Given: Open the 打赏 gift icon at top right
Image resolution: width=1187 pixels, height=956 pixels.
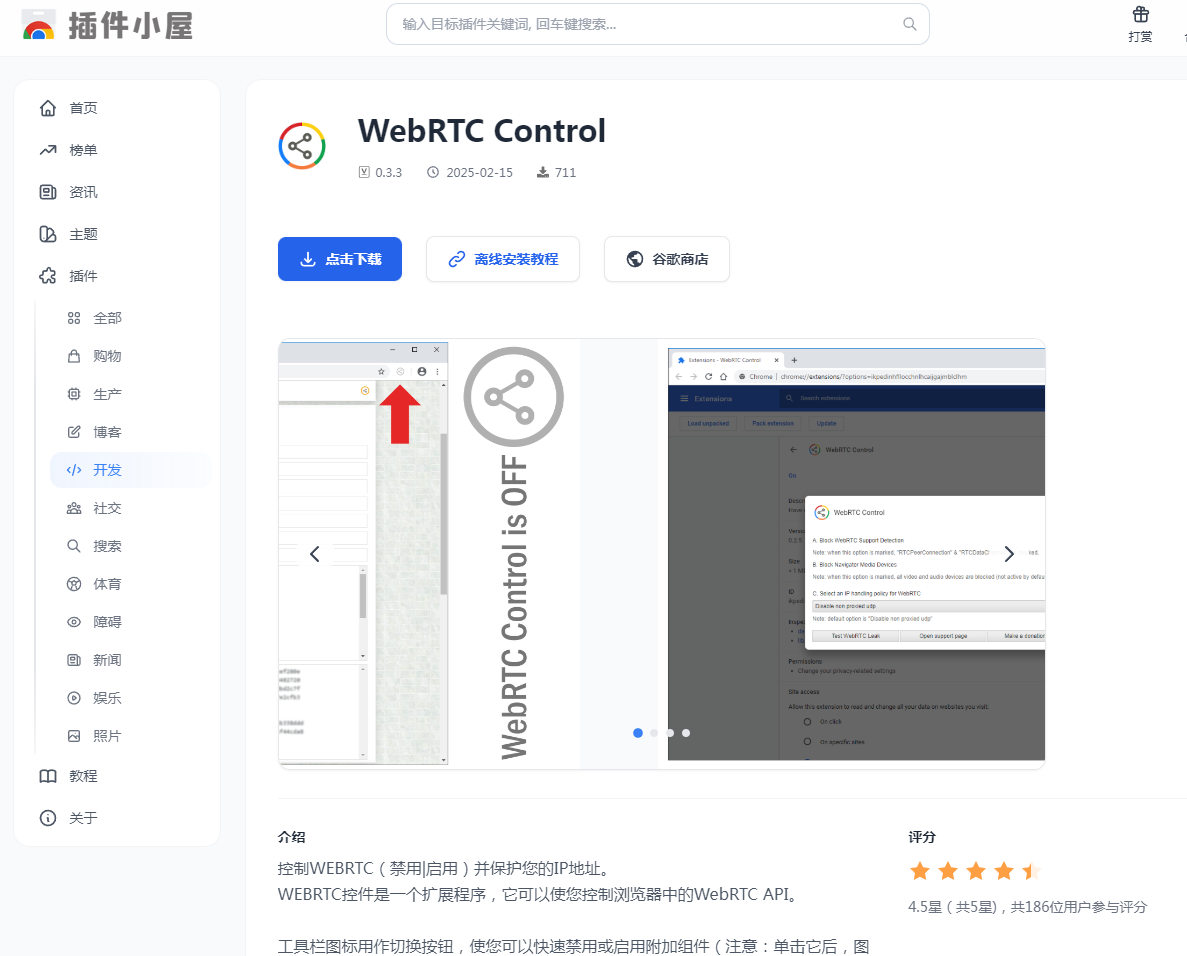Looking at the screenshot, I should tap(1140, 13).
